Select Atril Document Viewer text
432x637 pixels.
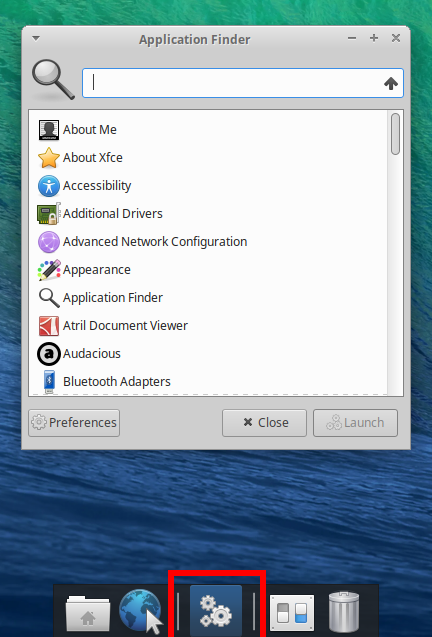(125, 326)
